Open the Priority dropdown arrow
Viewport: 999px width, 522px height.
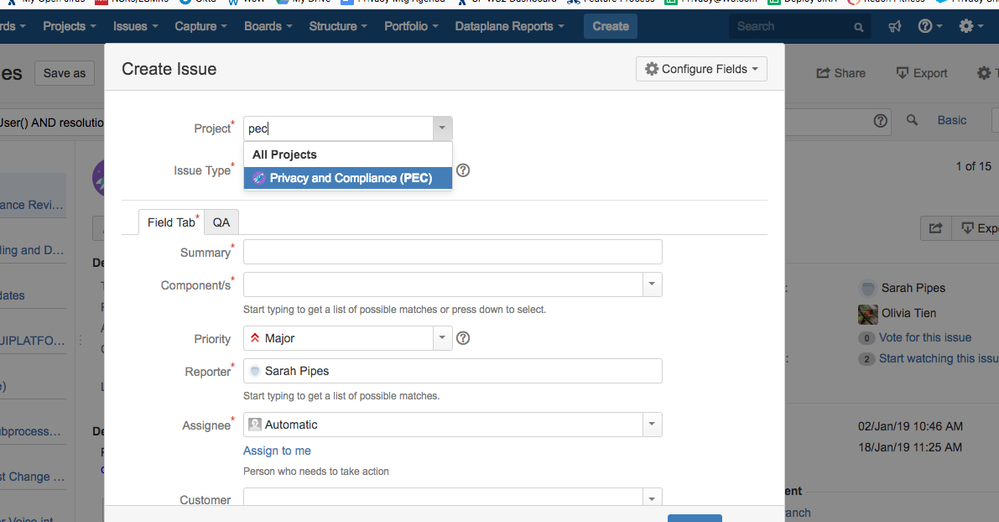coord(442,338)
